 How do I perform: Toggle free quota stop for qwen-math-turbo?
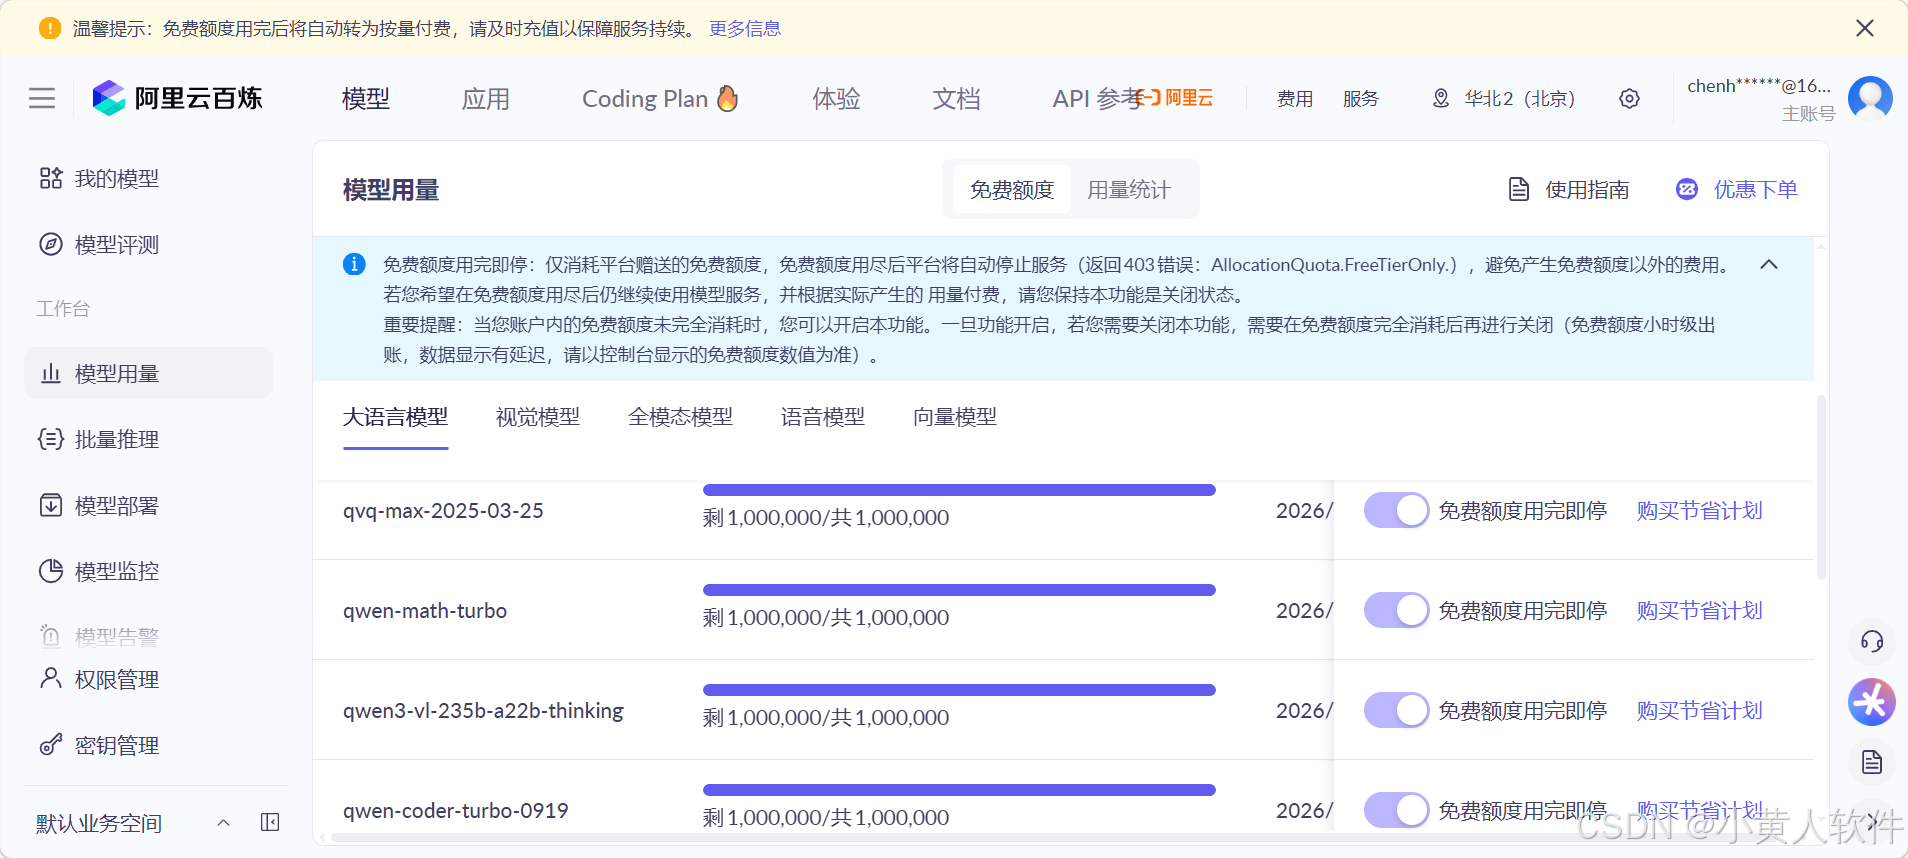[x=1396, y=610]
